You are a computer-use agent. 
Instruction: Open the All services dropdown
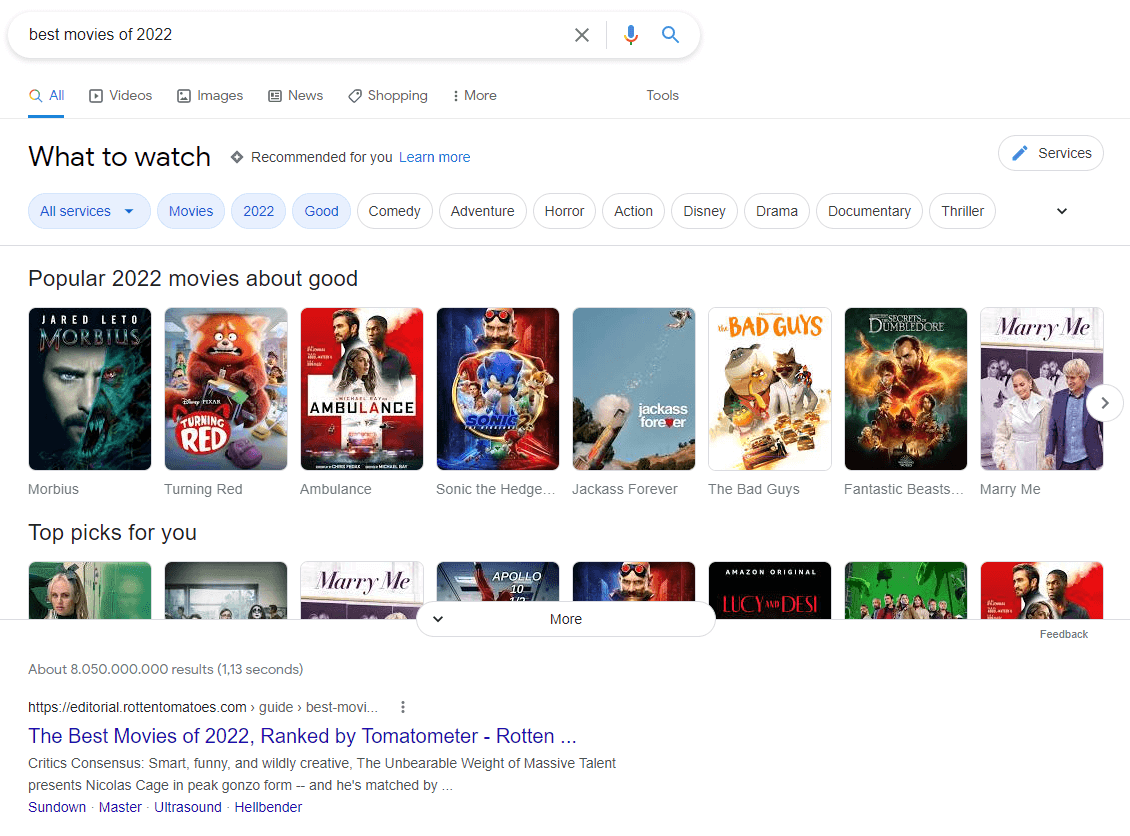[89, 211]
